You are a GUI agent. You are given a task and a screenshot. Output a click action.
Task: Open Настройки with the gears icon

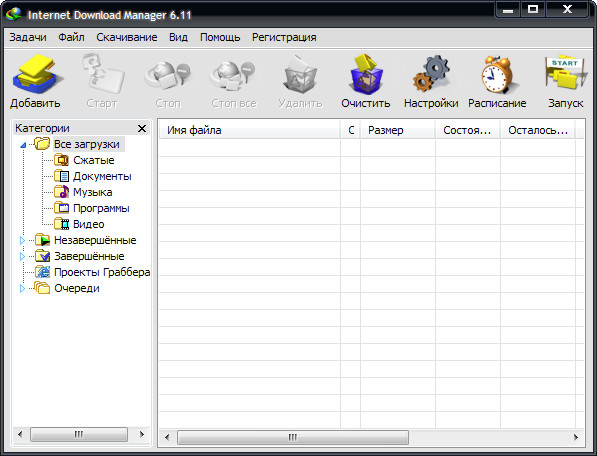point(431,74)
